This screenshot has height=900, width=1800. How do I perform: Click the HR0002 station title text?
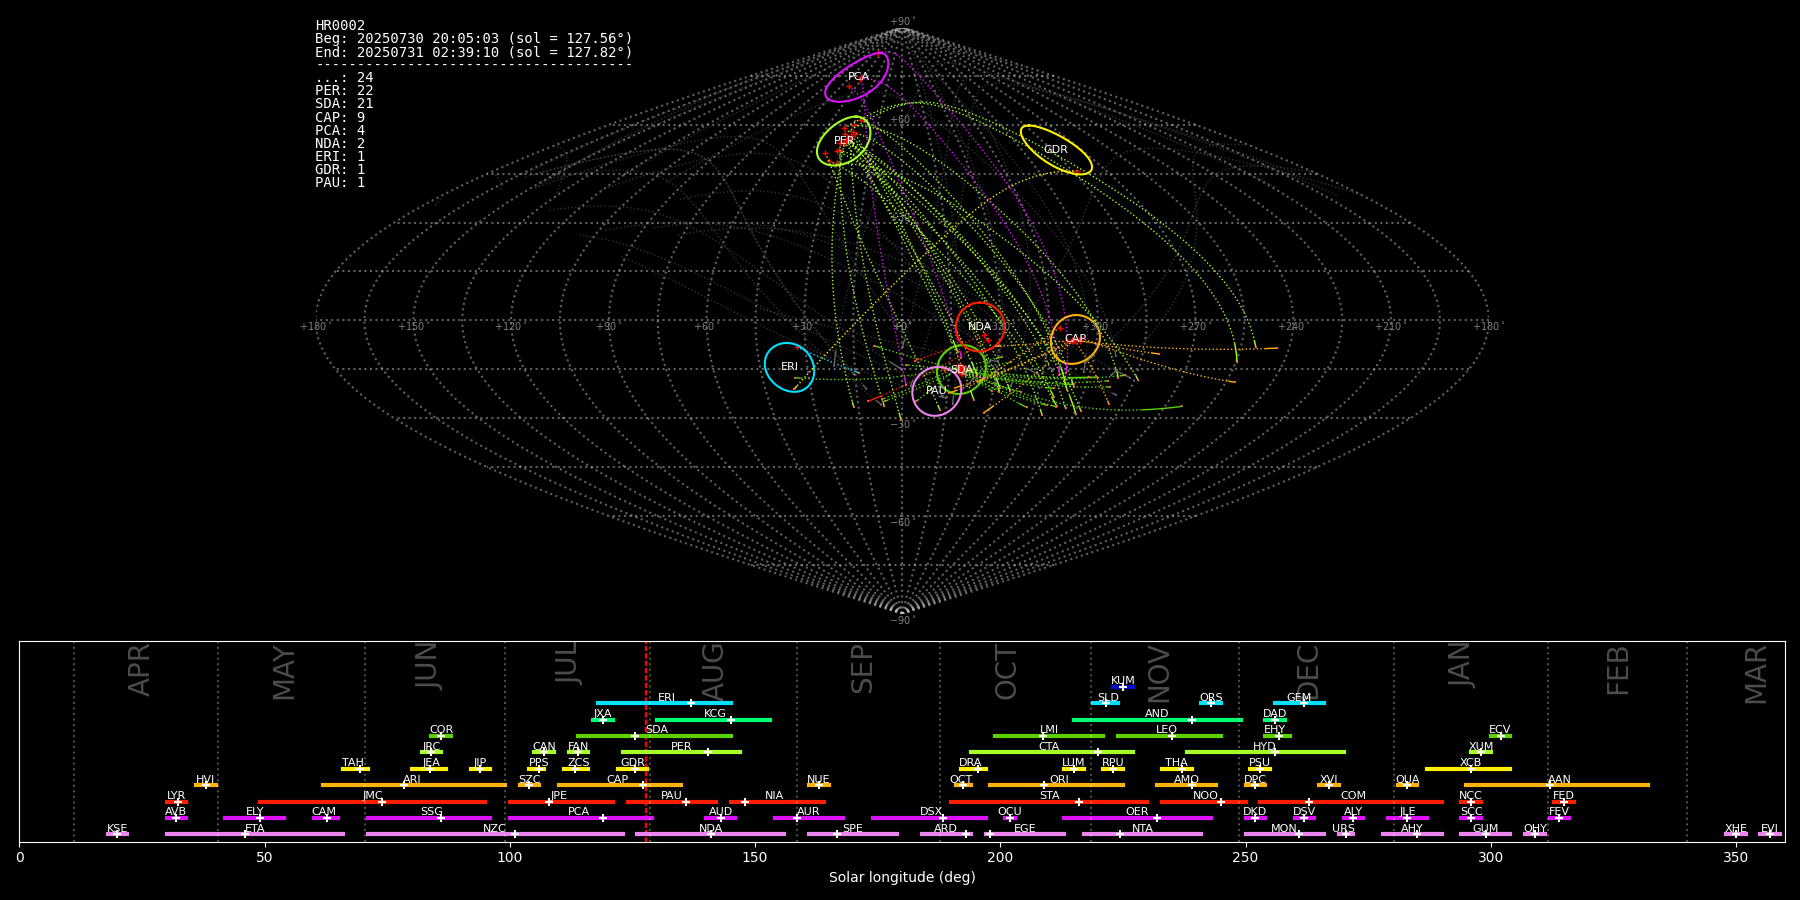click(340, 26)
